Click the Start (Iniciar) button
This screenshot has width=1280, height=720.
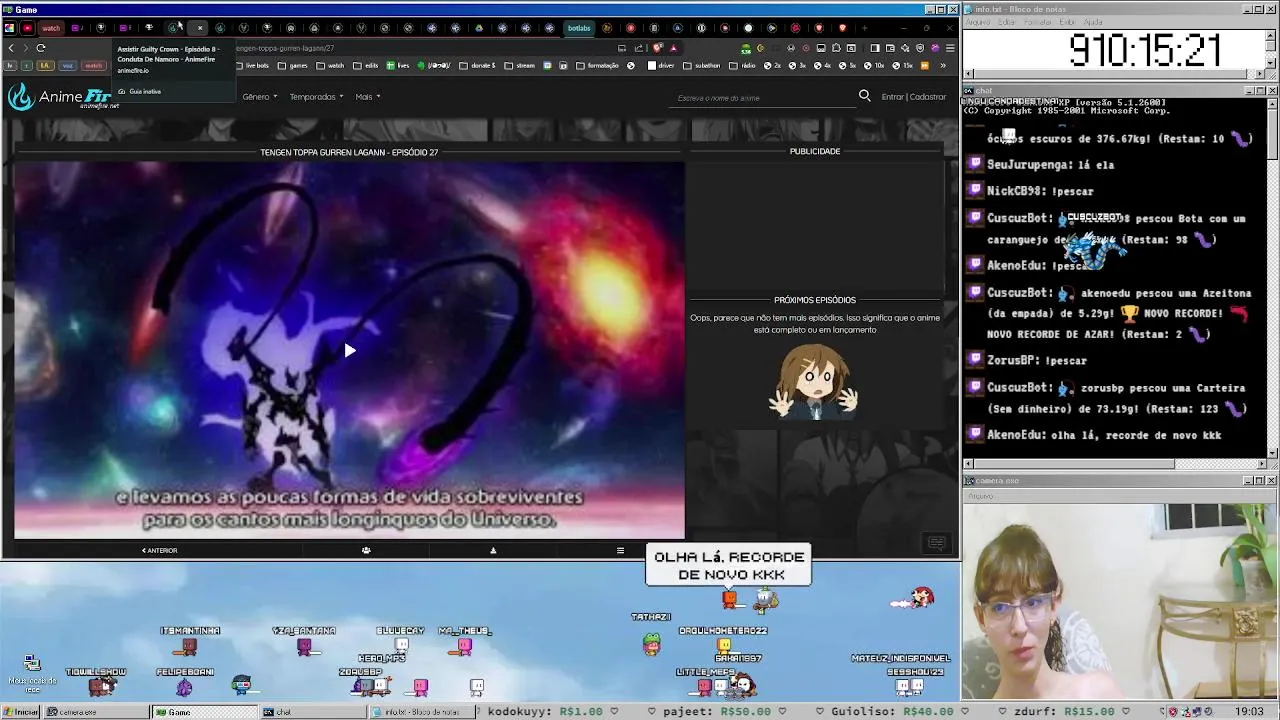[21, 712]
